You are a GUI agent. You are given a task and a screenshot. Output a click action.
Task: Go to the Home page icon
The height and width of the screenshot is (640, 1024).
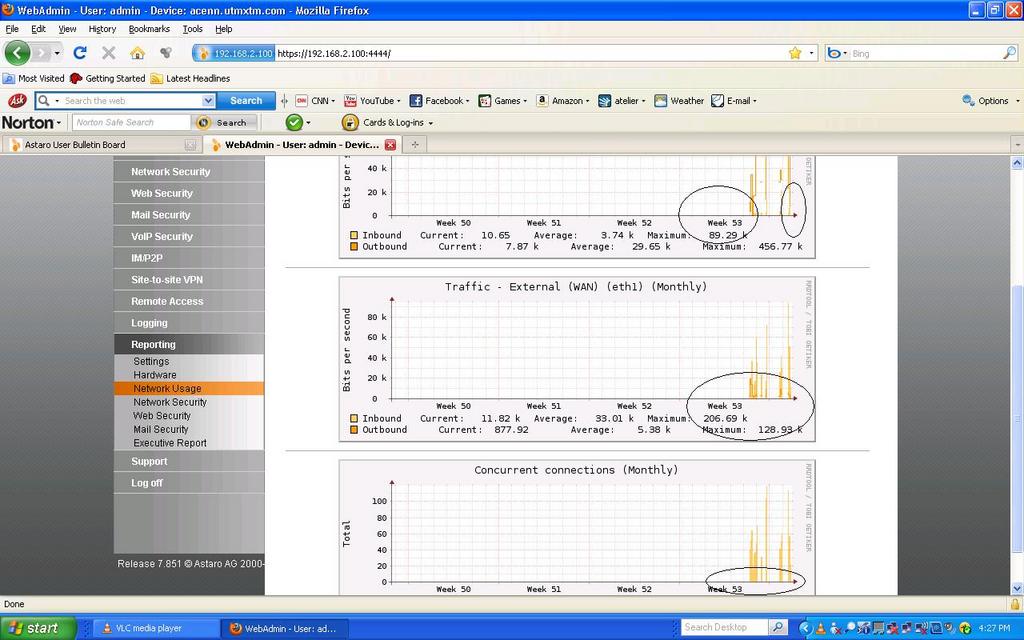coord(137,53)
